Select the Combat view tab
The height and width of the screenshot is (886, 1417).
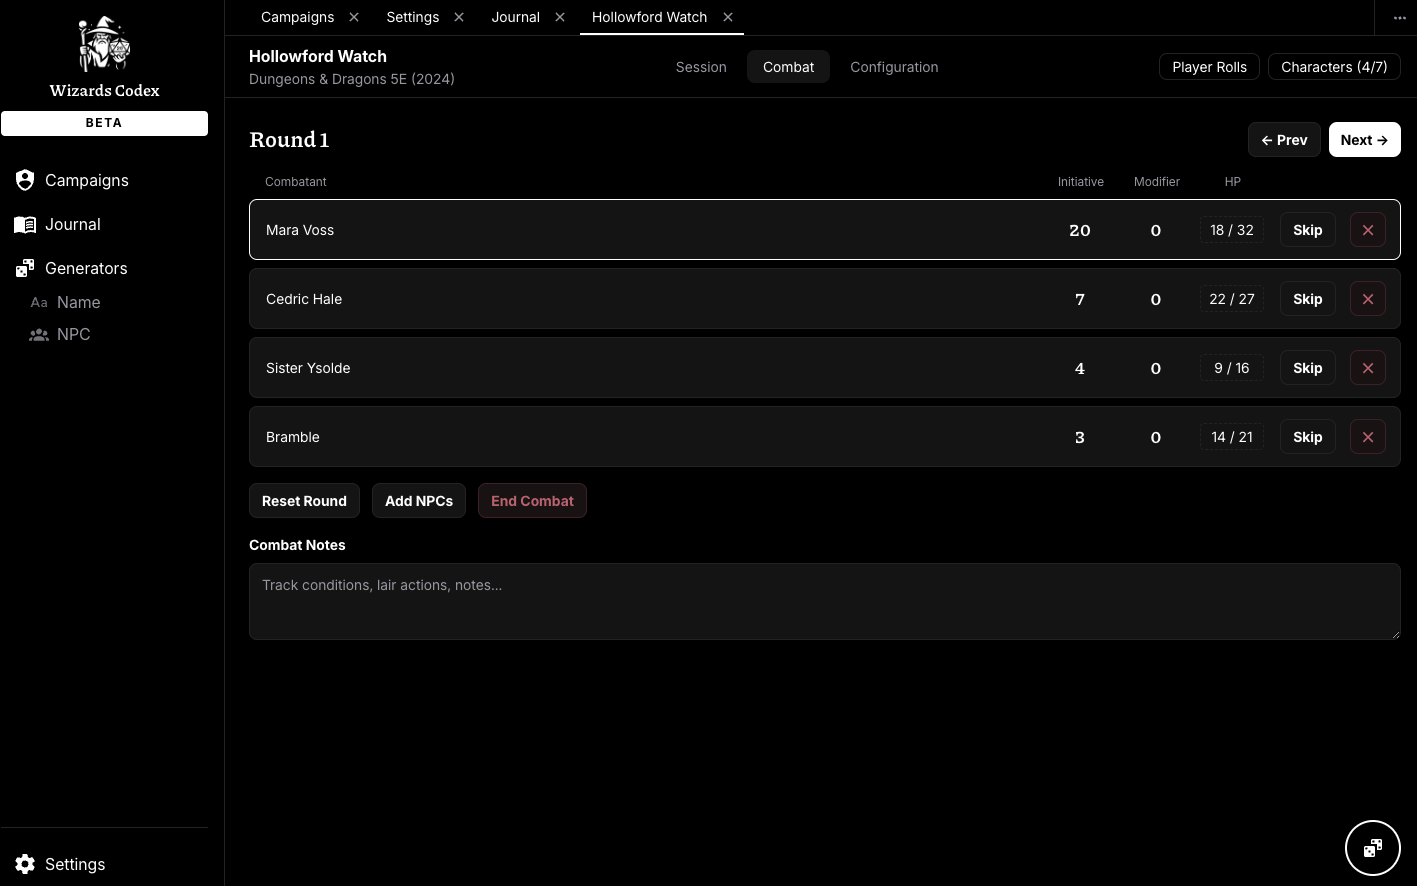(x=788, y=67)
